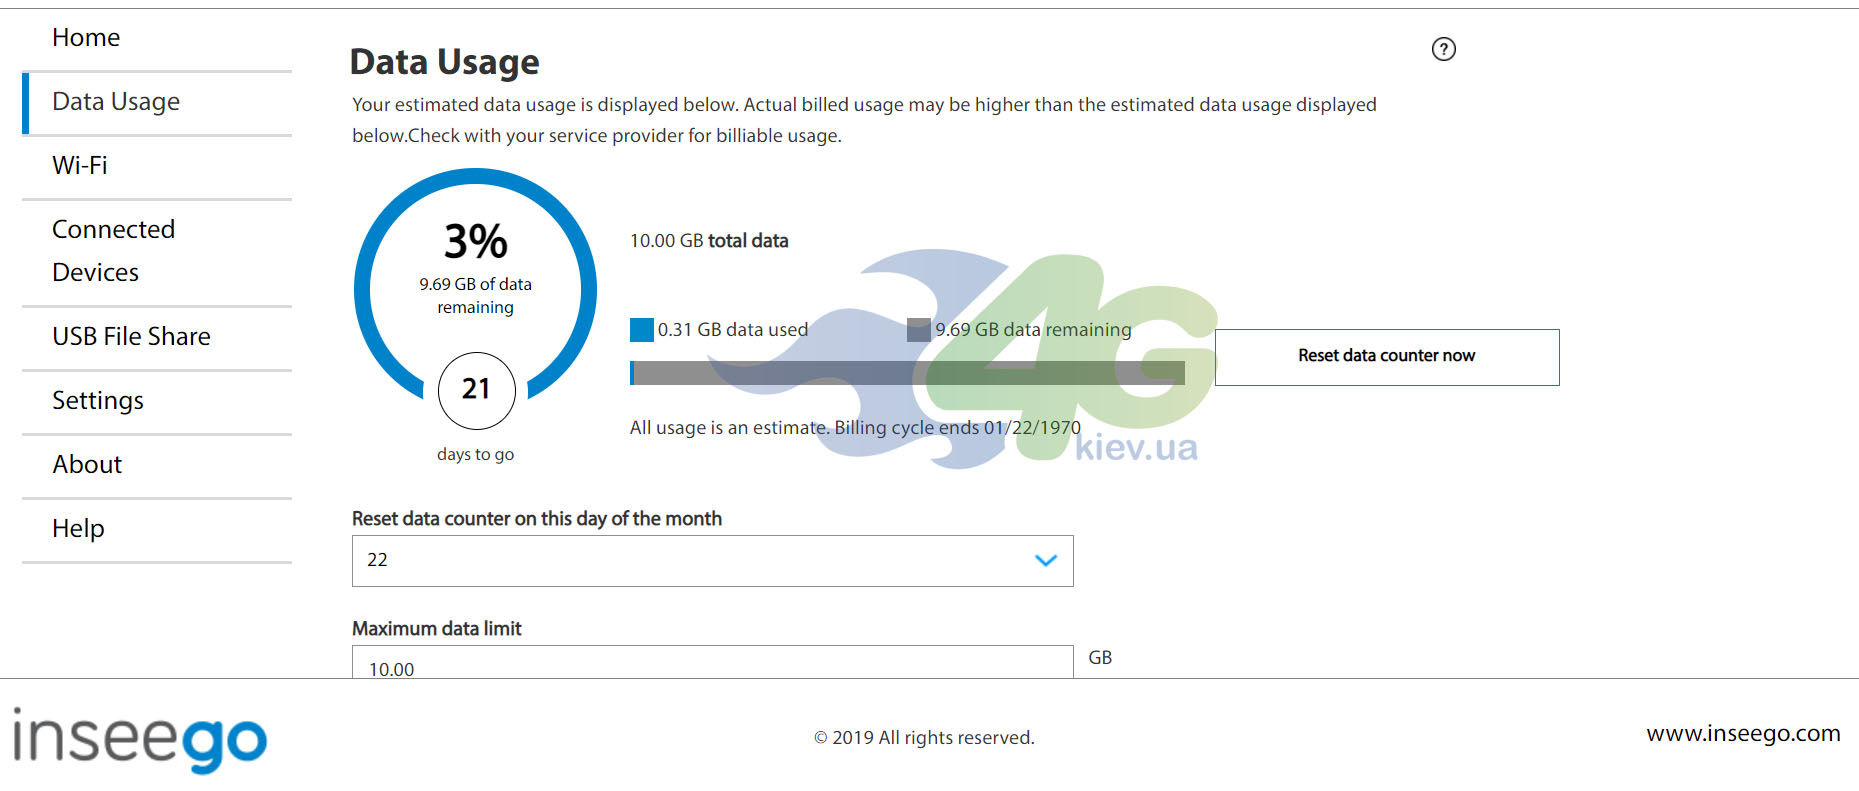Click the data usage progress bar
This screenshot has width=1859, height=791.
pos(907,373)
